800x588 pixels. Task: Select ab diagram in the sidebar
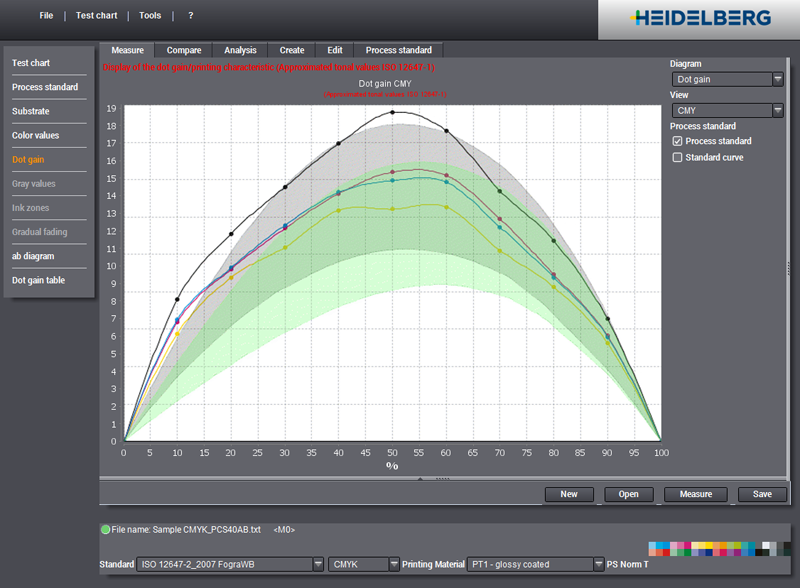tap(33, 256)
